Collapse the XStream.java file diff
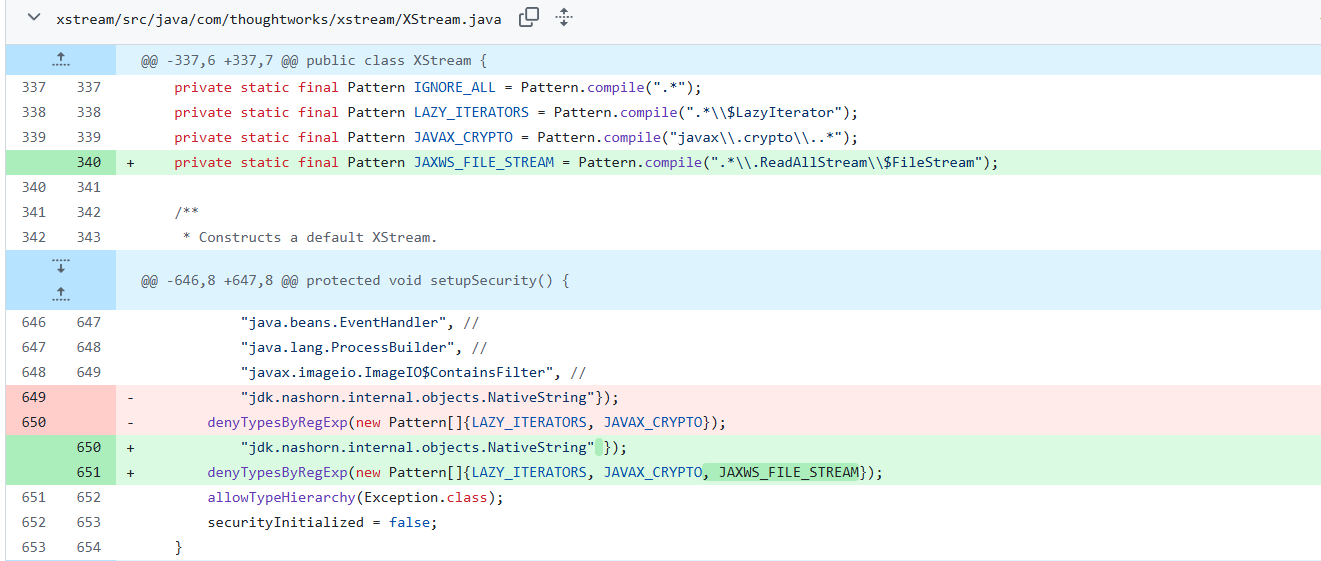1321x561 pixels. pos(34,18)
